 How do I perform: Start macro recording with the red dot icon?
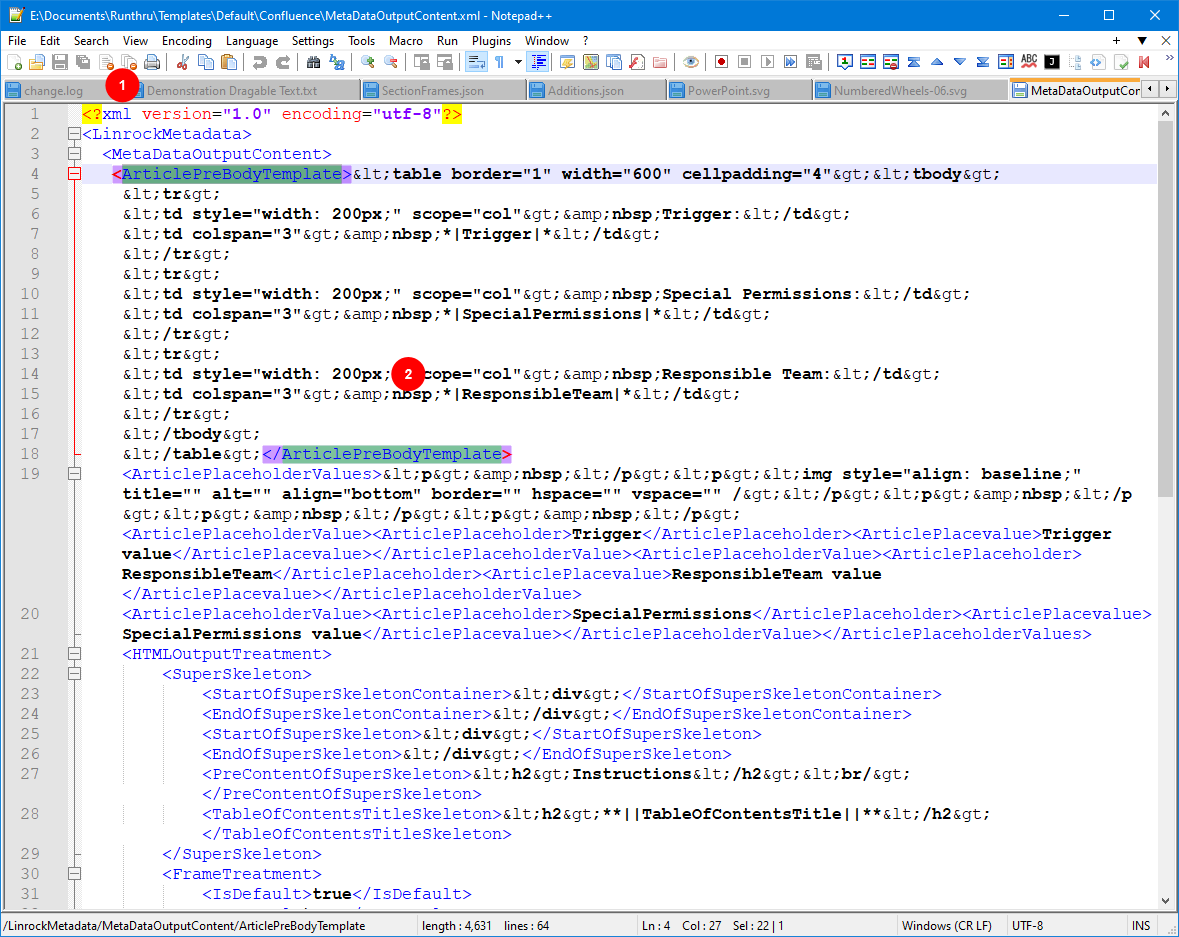[x=721, y=62]
